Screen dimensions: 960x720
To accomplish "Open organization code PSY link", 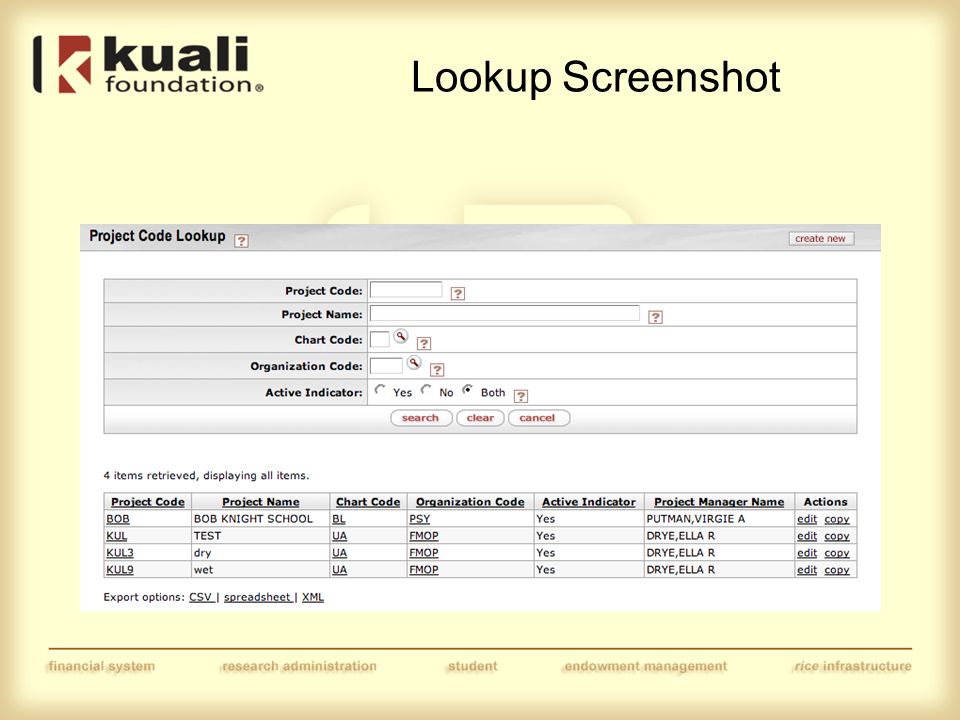I will pos(419,519).
